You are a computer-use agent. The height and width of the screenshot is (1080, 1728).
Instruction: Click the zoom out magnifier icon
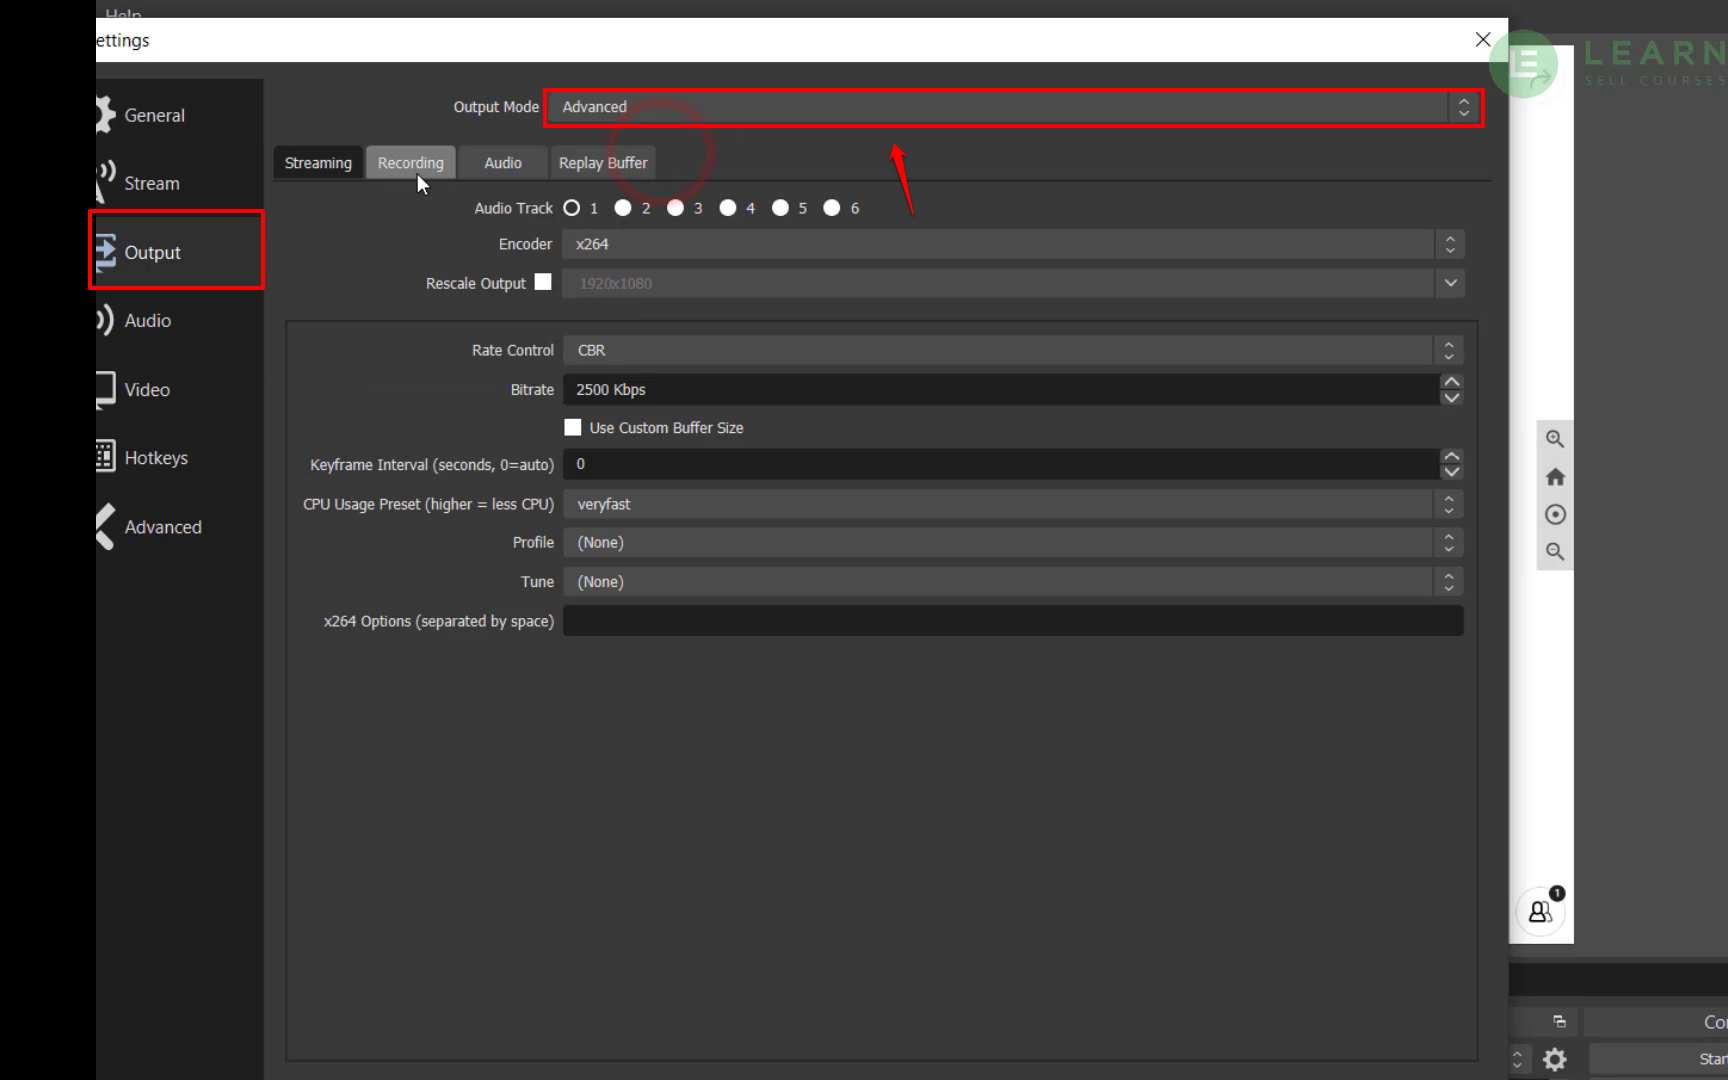(1555, 551)
